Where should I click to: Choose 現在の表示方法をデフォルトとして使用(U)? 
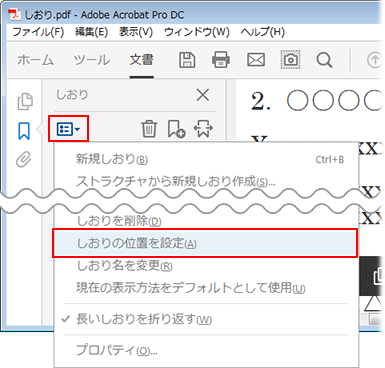(x=206, y=288)
